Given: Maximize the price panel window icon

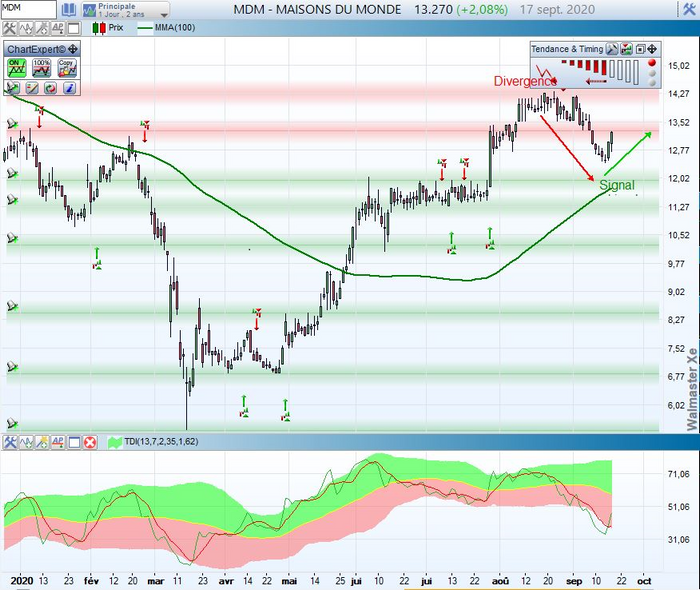Looking at the screenshot, I should 74,28.
